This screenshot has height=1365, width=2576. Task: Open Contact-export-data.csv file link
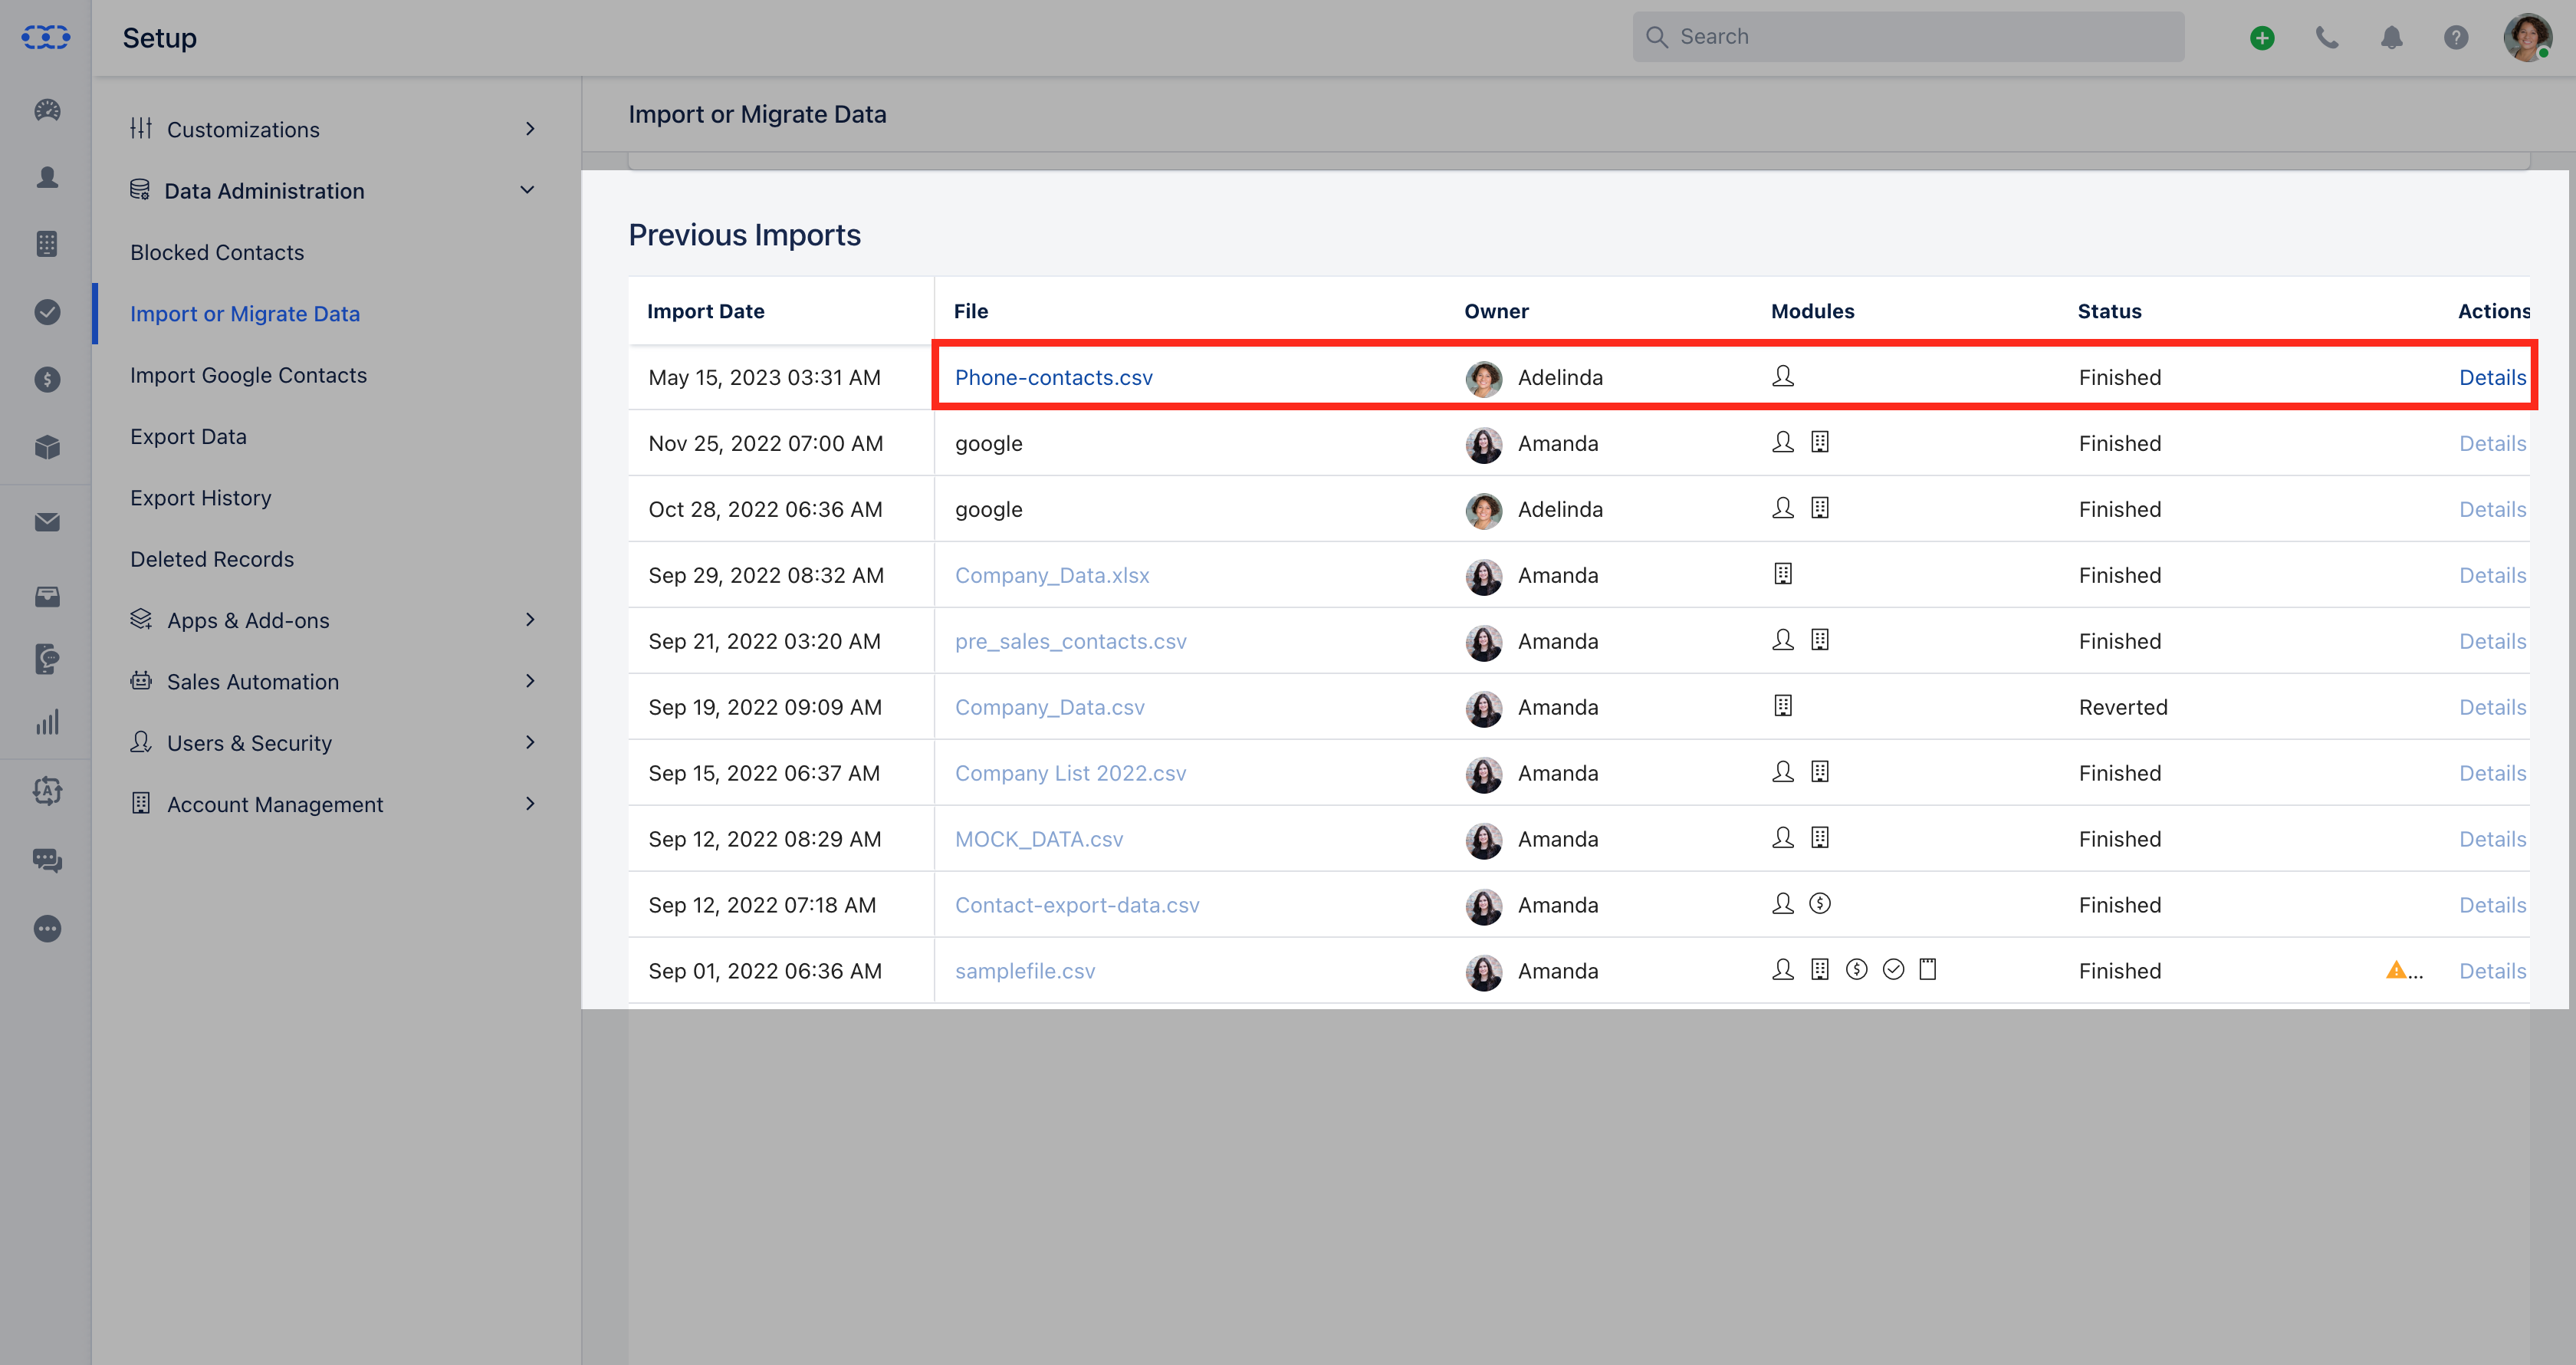tap(1077, 905)
